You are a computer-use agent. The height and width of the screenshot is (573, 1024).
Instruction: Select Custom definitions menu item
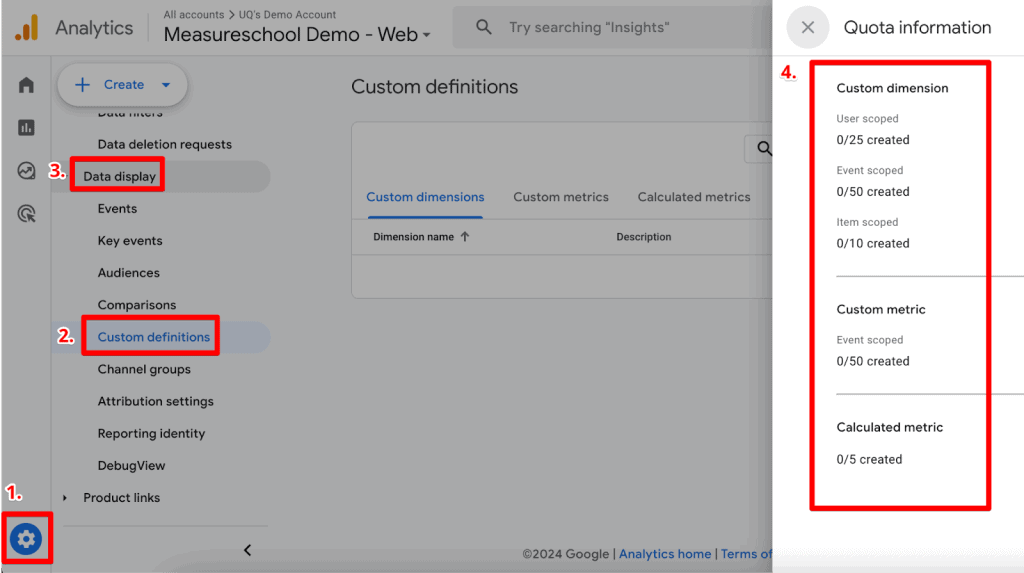pyautogui.click(x=153, y=337)
